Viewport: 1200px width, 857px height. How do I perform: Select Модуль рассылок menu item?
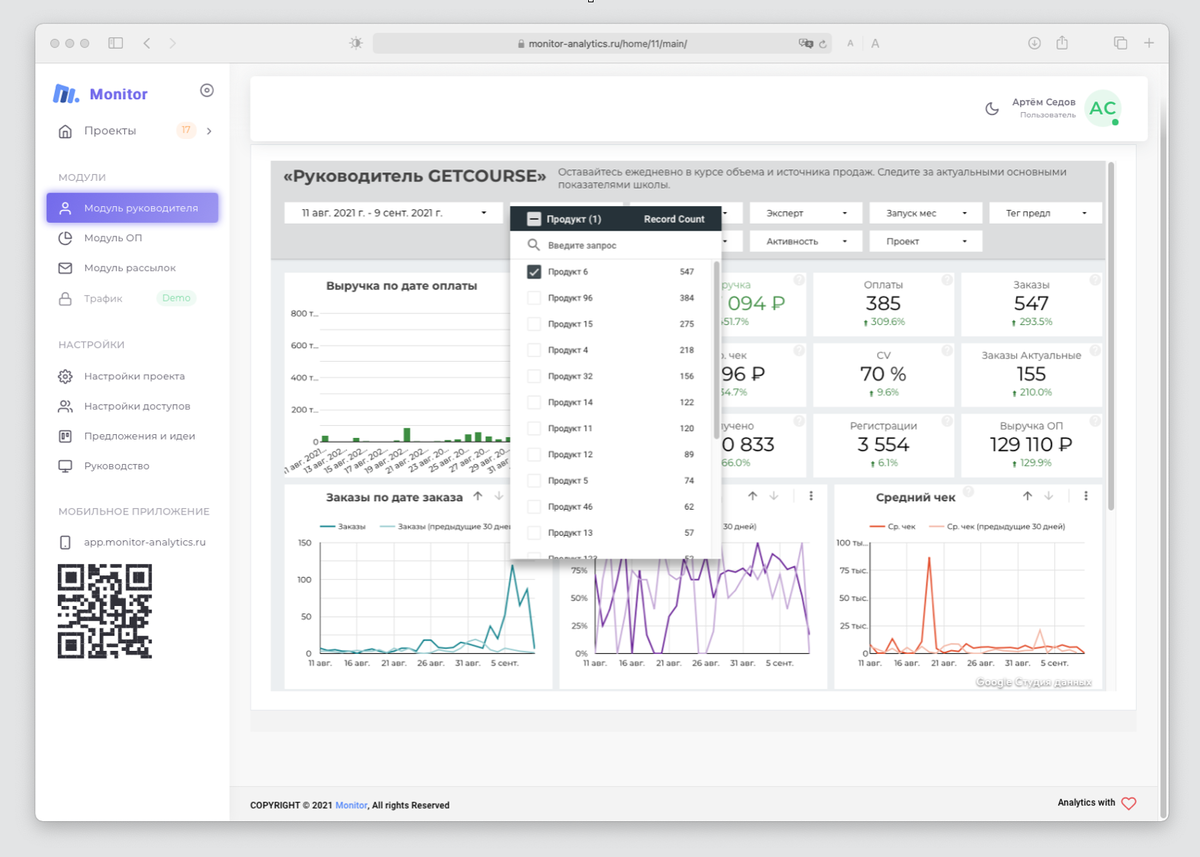point(129,268)
